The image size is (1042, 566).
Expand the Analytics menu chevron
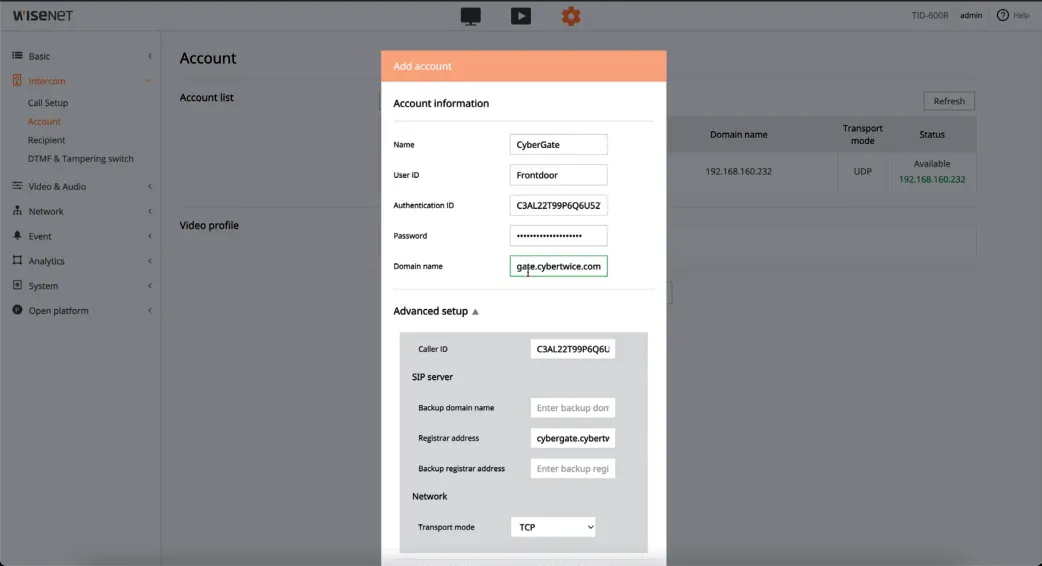coord(150,261)
